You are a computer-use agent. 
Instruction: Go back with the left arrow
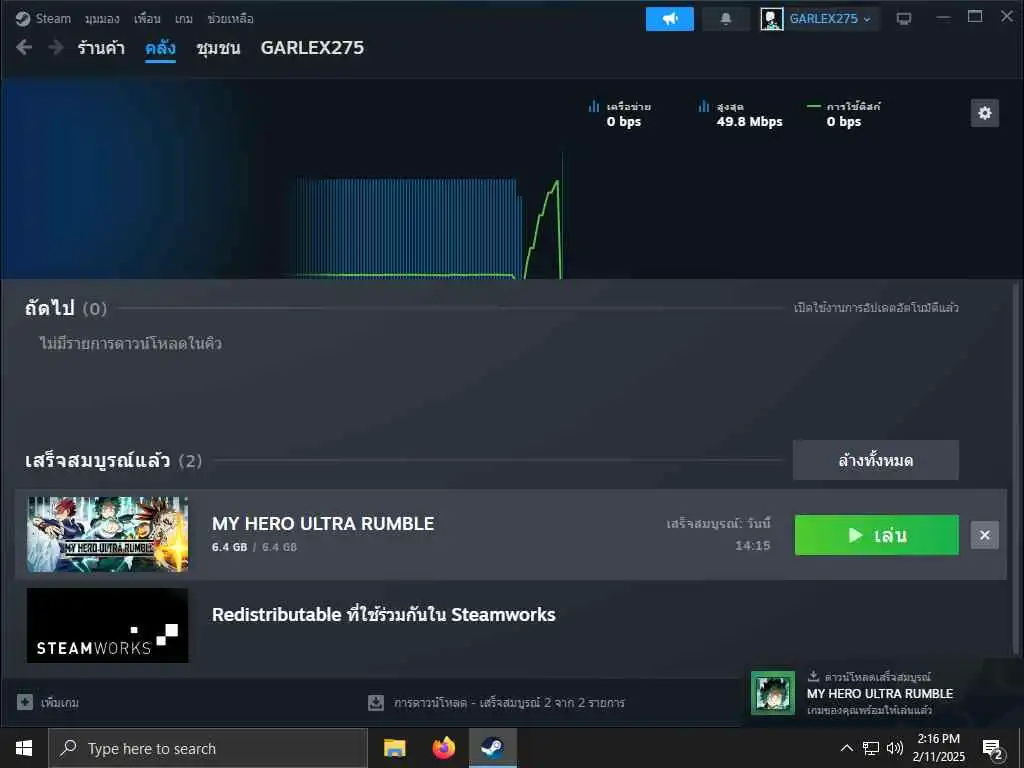click(x=24, y=47)
